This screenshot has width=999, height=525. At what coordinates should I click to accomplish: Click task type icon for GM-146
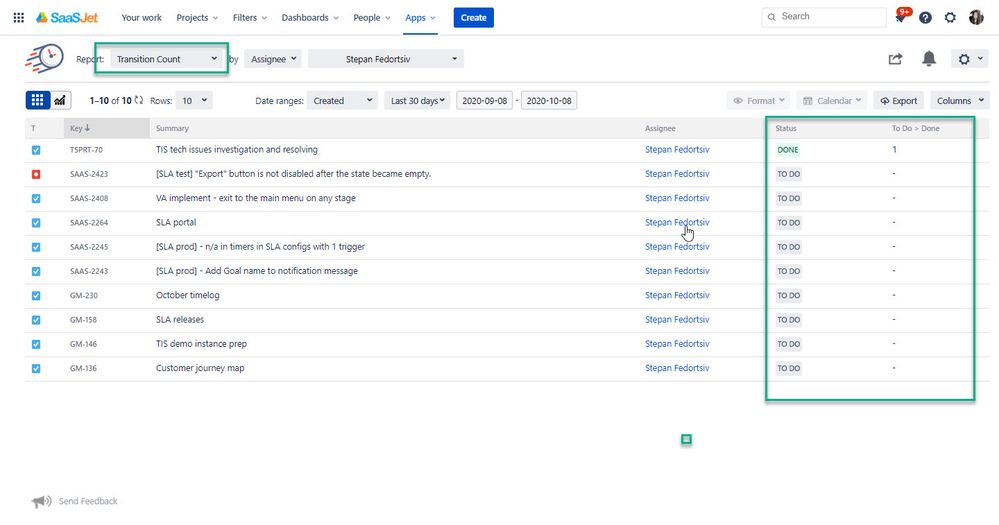point(36,344)
